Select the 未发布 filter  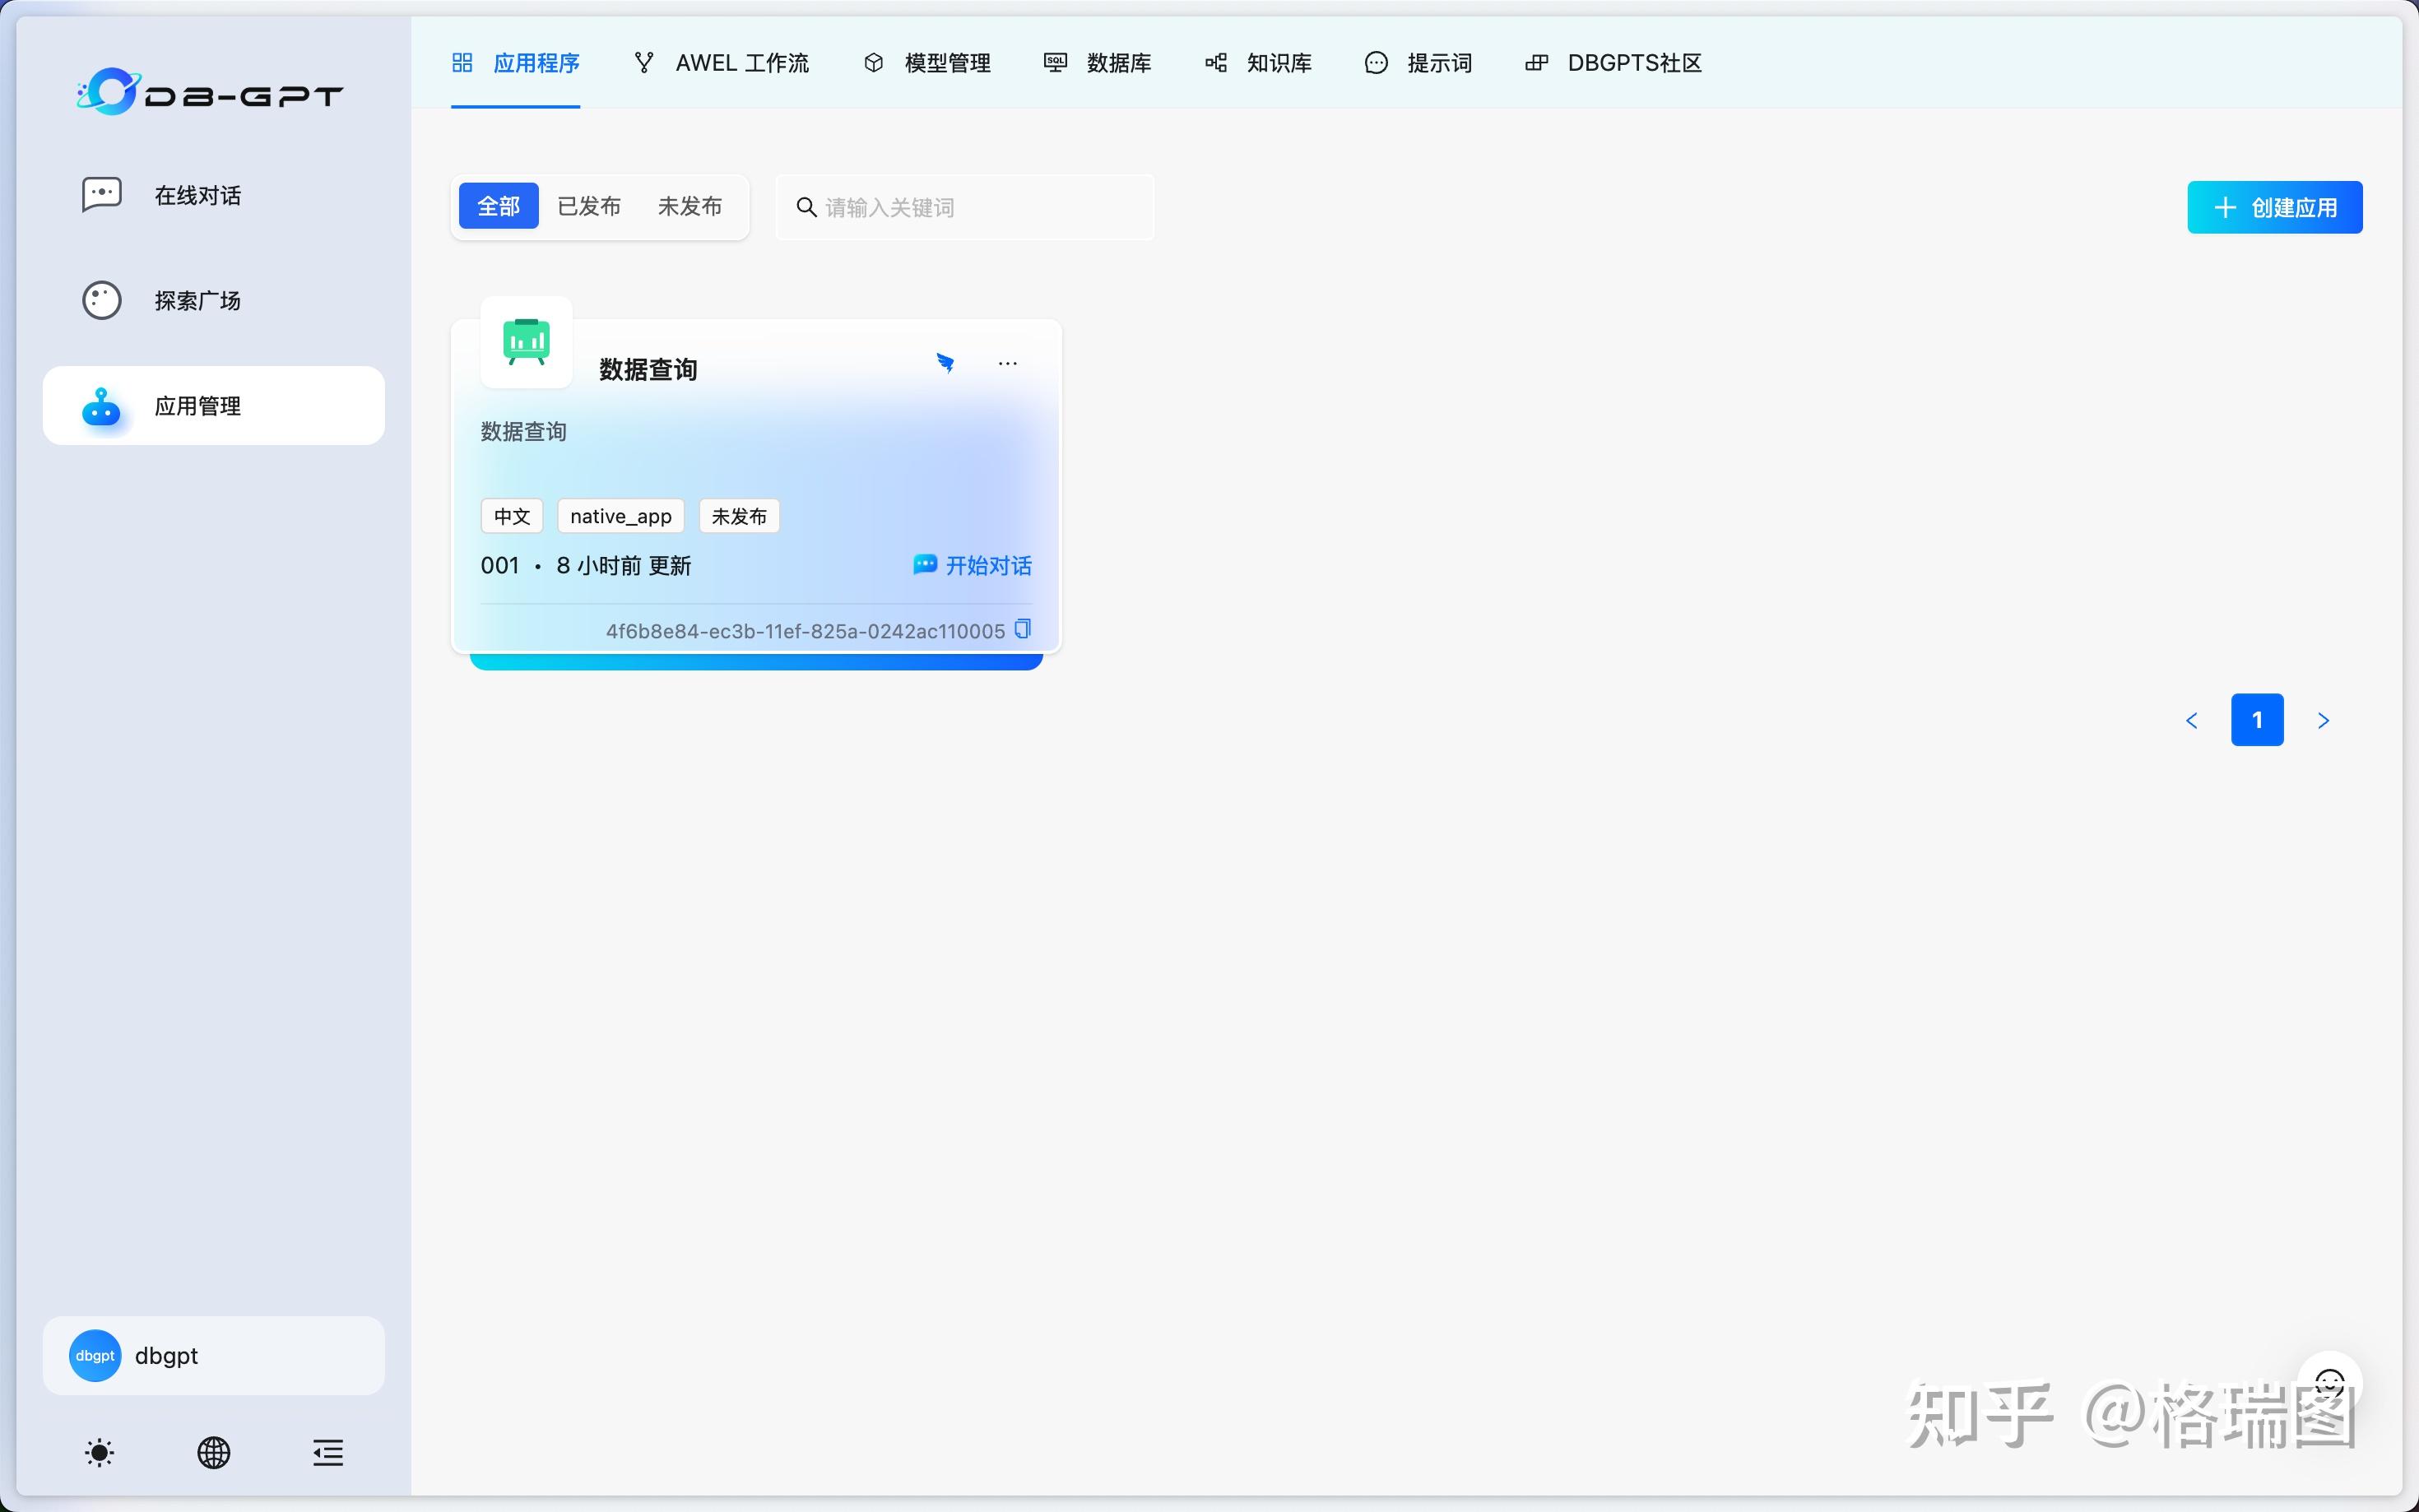(689, 206)
